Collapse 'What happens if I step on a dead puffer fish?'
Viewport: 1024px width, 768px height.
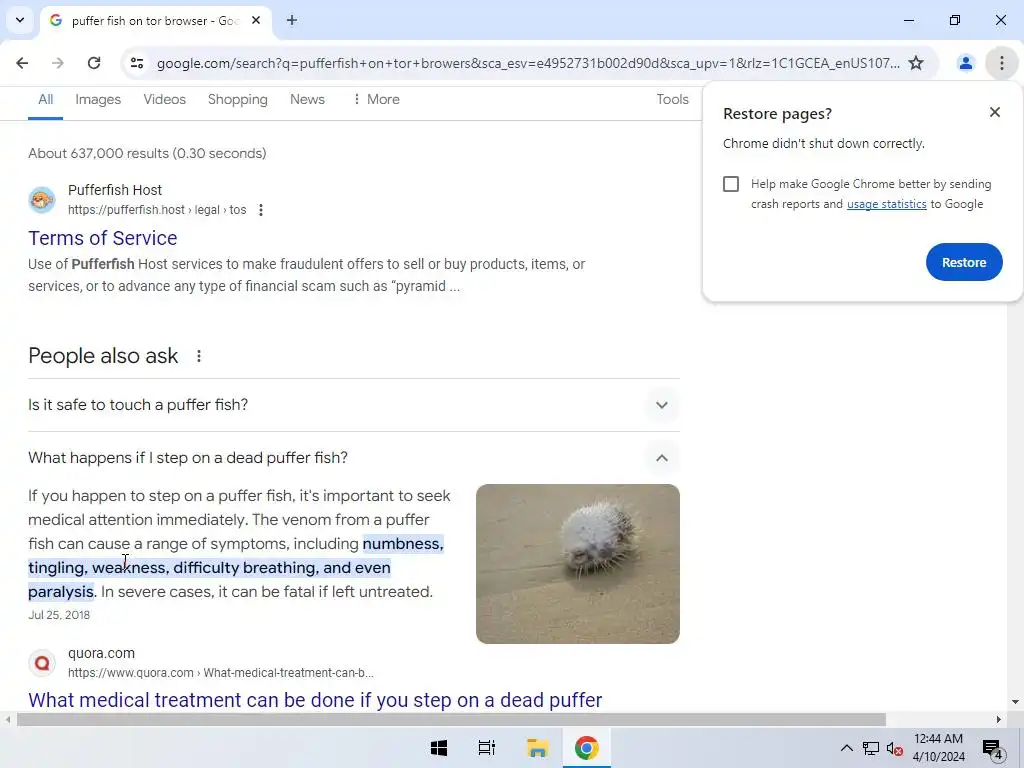pyautogui.click(x=353, y=458)
